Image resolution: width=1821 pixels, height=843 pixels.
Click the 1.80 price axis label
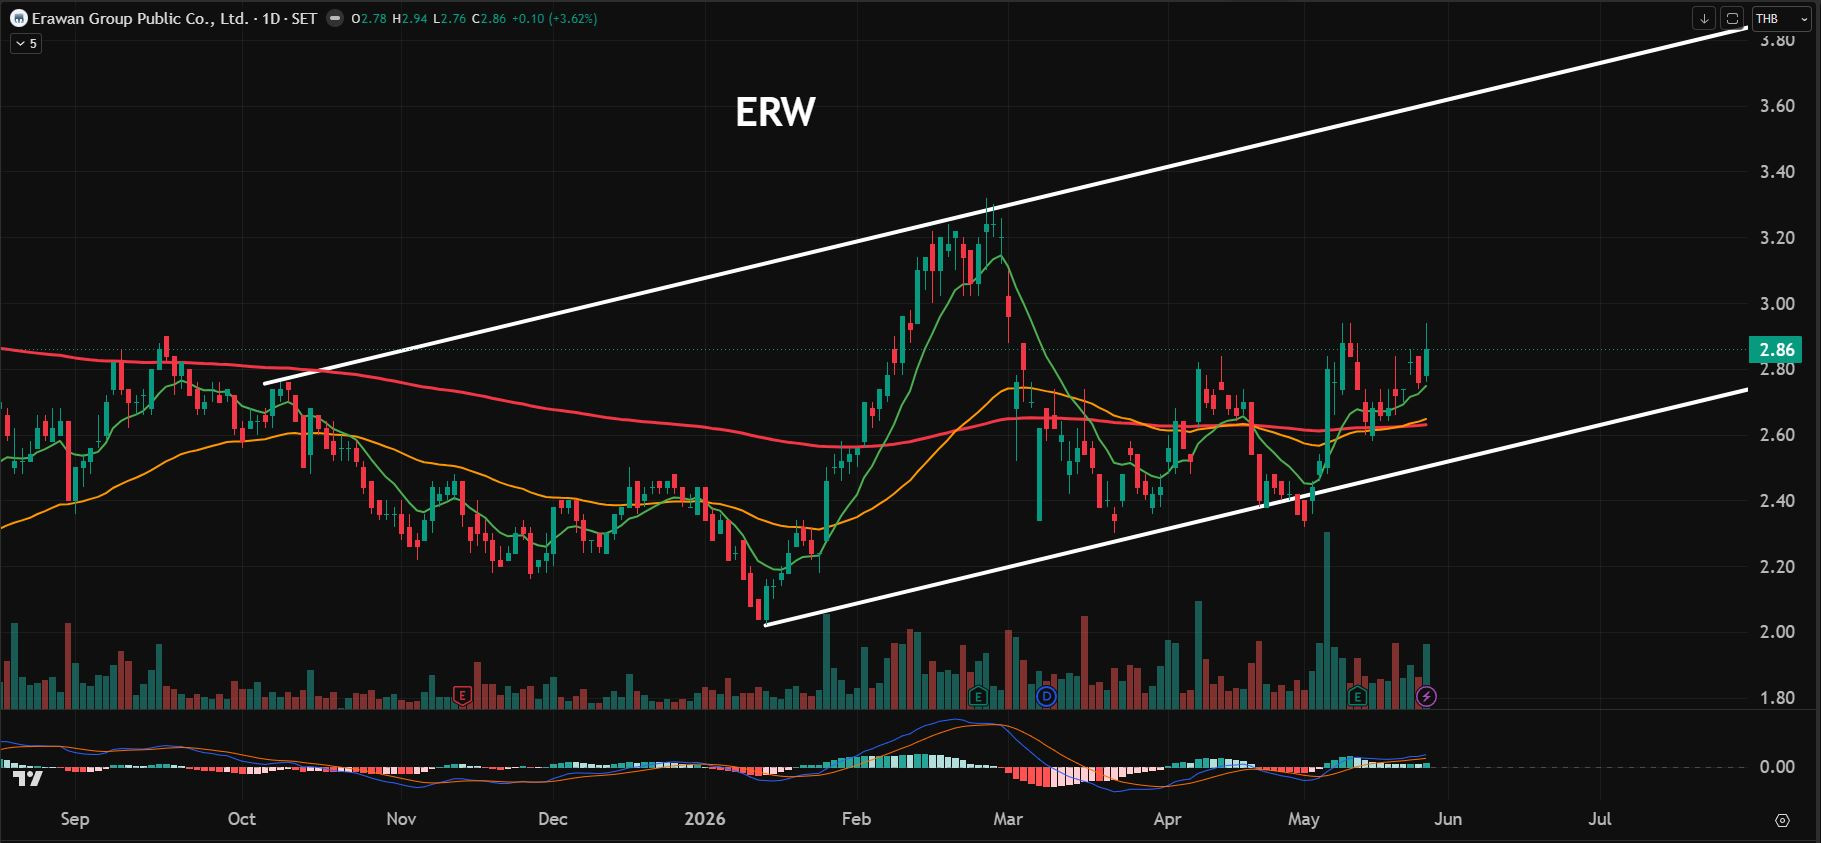coord(1777,698)
